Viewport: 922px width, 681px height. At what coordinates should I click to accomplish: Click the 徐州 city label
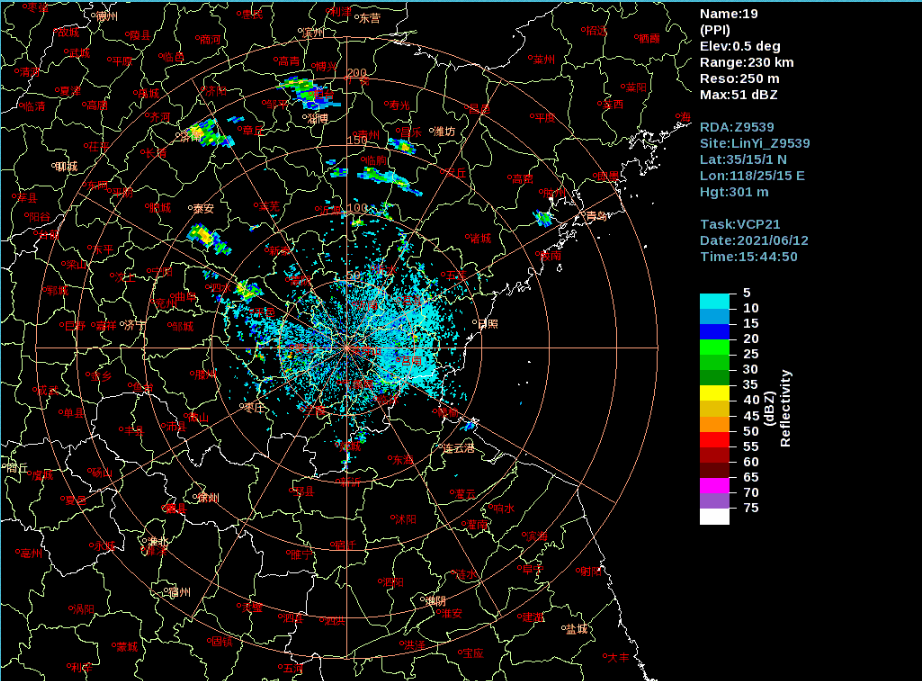point(208,498)
